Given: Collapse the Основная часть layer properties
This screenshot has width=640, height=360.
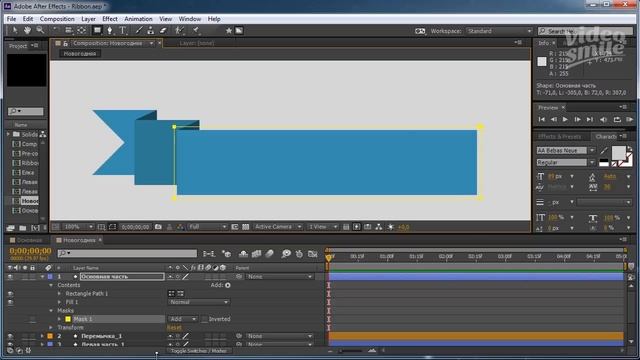Looking at the screenshot, I should (42, 277).
